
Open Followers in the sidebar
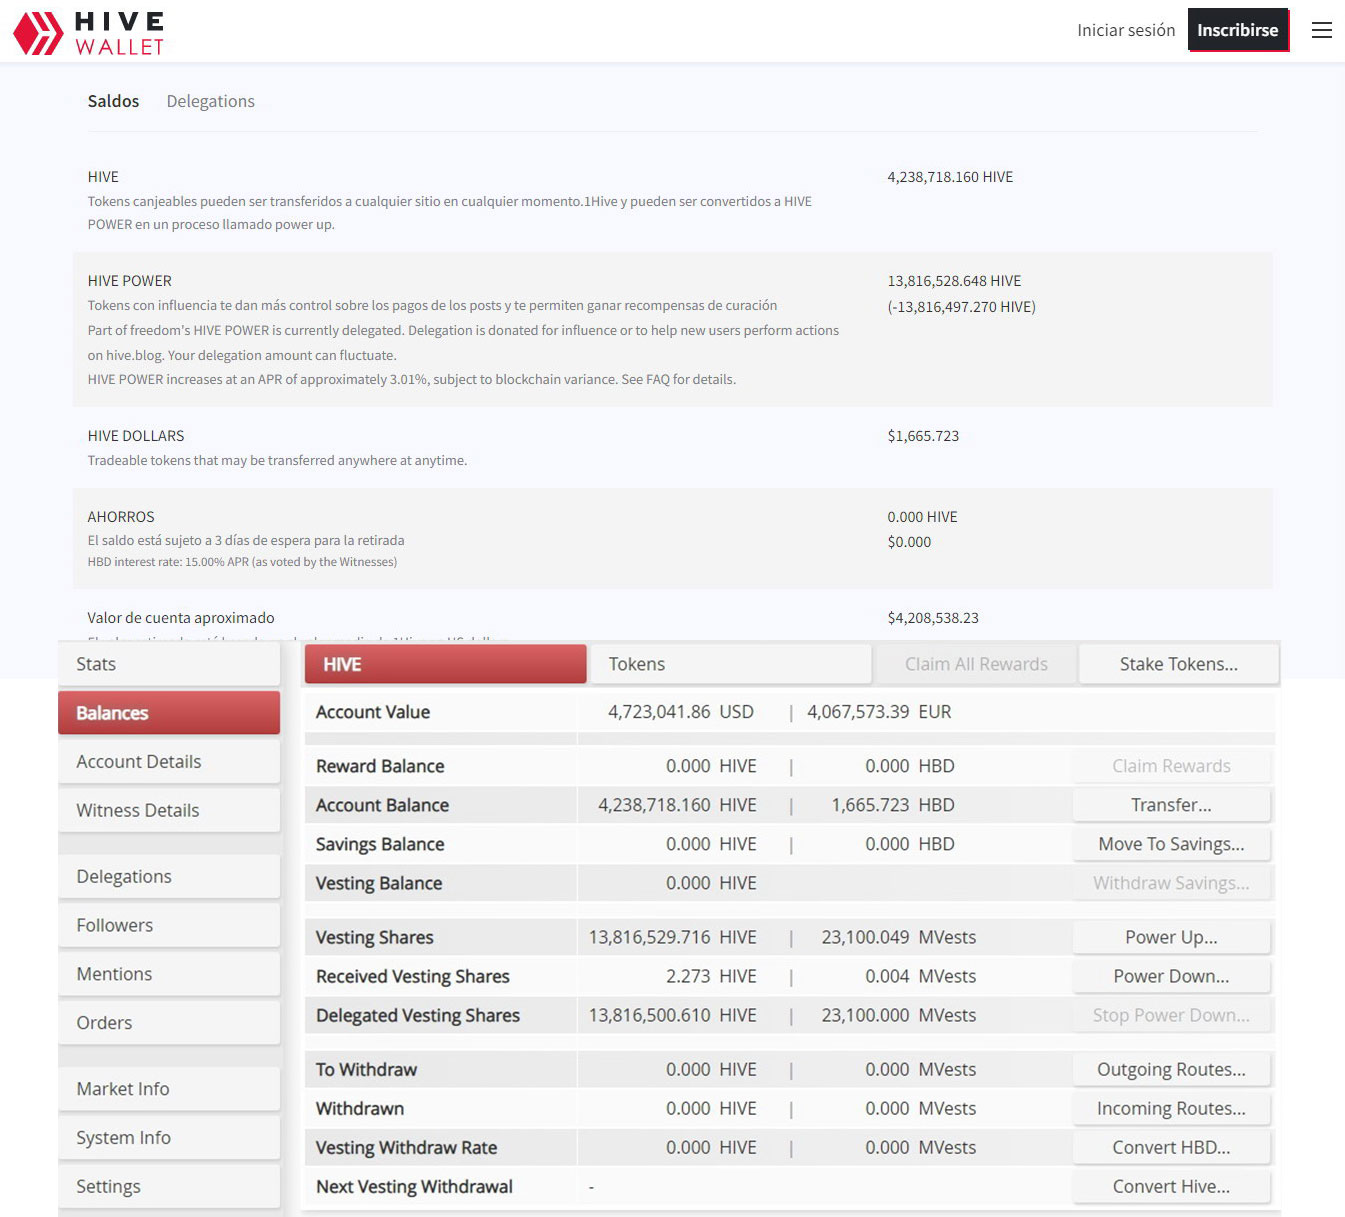(x=169, y=926)
